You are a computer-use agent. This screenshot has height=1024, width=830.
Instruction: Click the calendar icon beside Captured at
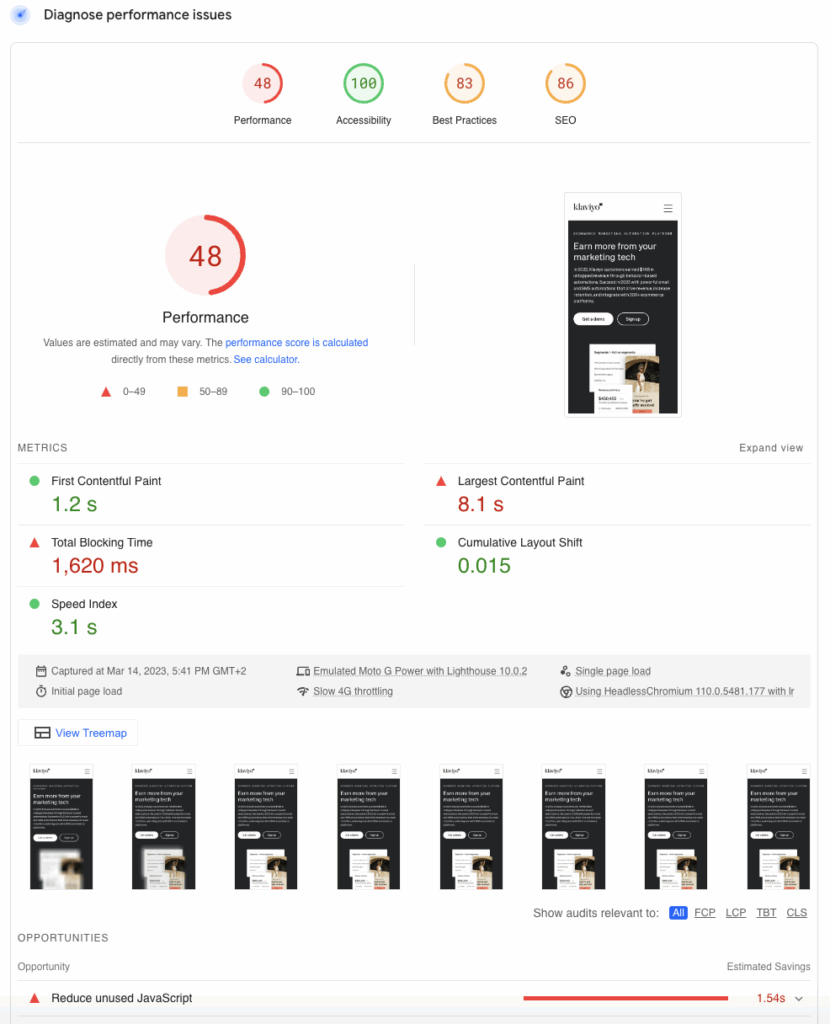pyautogui.click(x=41, y=671)
